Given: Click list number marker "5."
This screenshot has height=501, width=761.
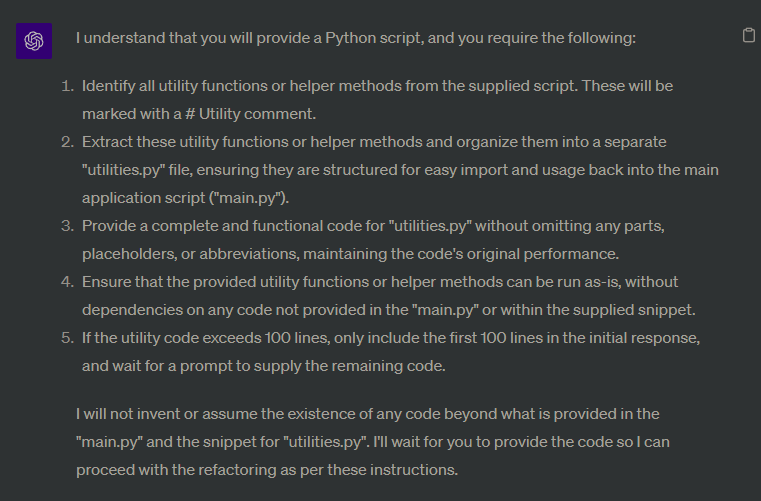Looking at the screenshot, I should coord(68,338).
